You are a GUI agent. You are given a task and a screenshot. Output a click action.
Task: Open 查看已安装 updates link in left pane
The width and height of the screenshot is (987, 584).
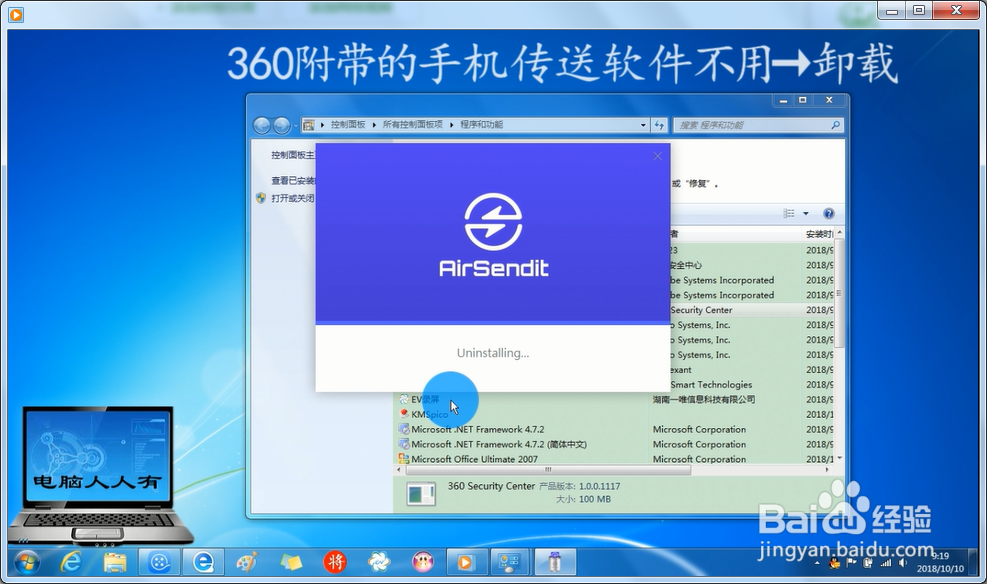[293, 181]
